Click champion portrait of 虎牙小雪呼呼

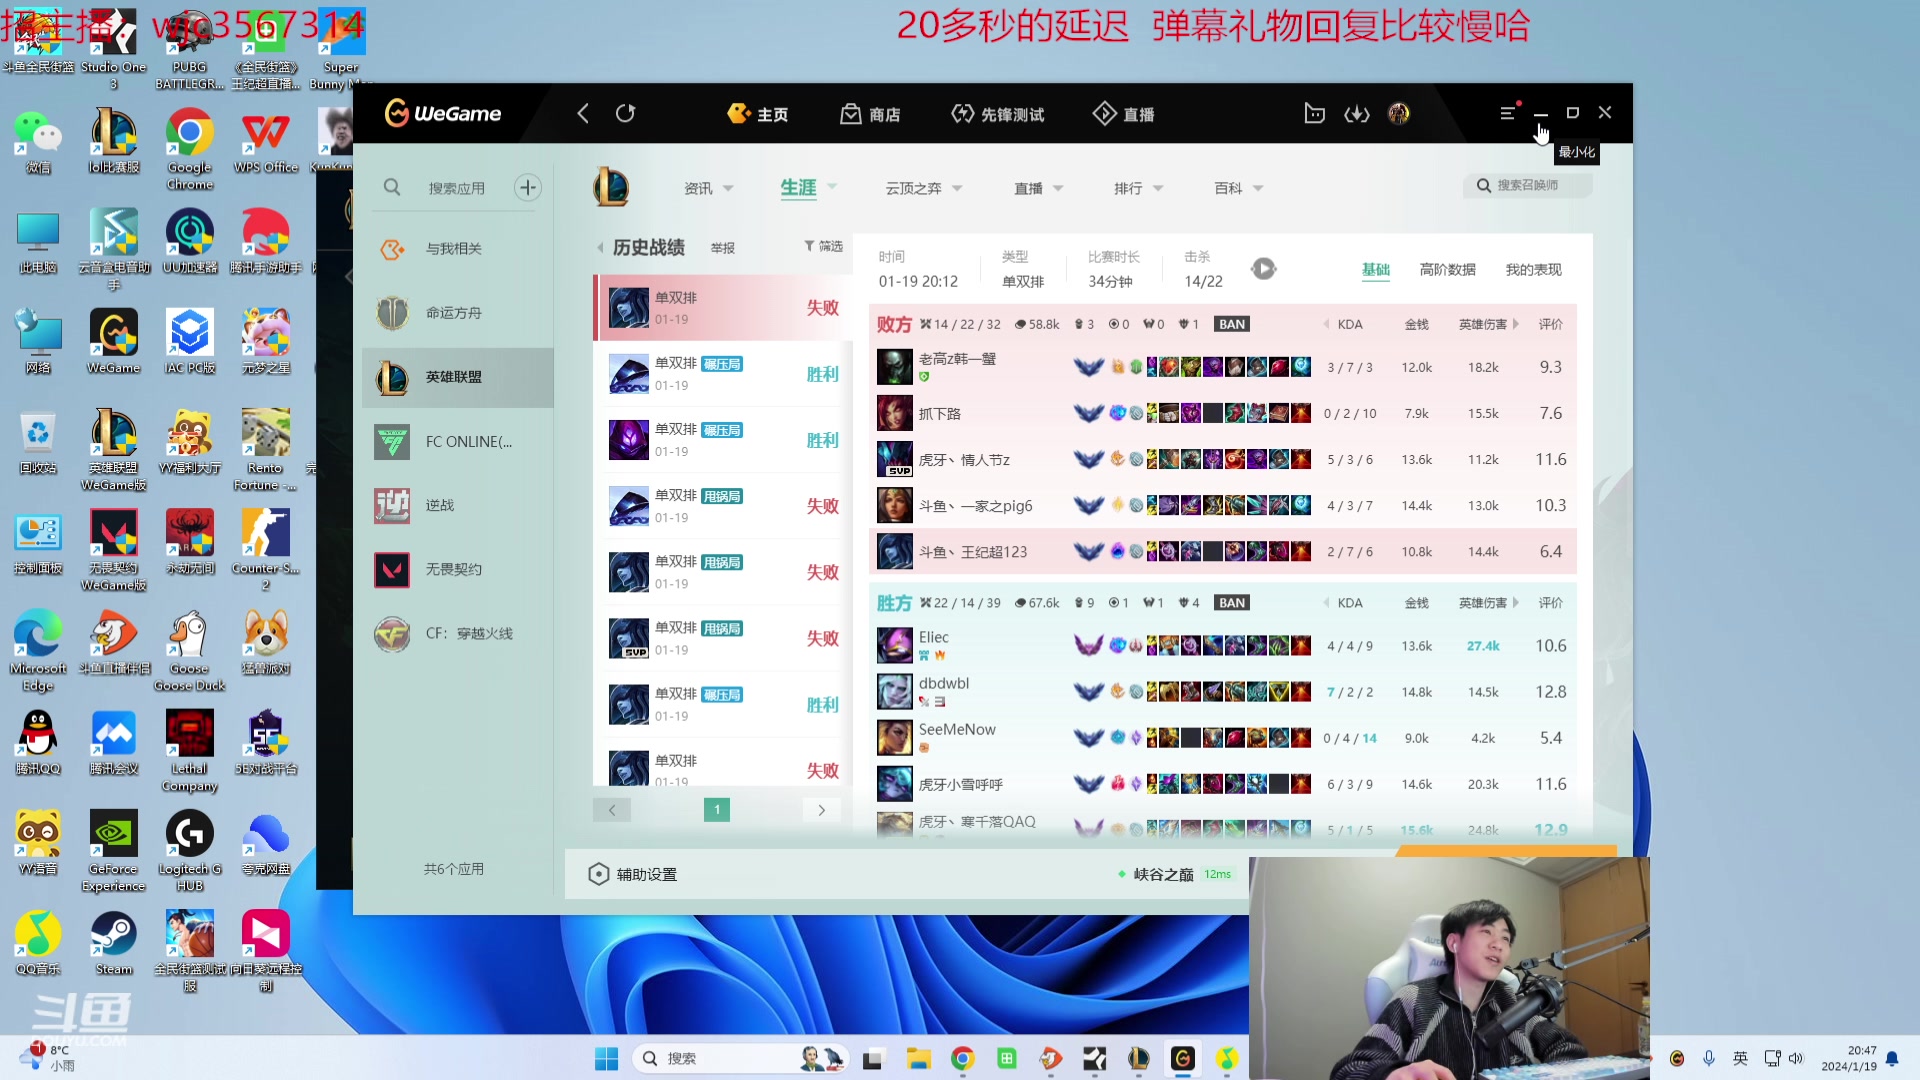click(x=895, y=784)
